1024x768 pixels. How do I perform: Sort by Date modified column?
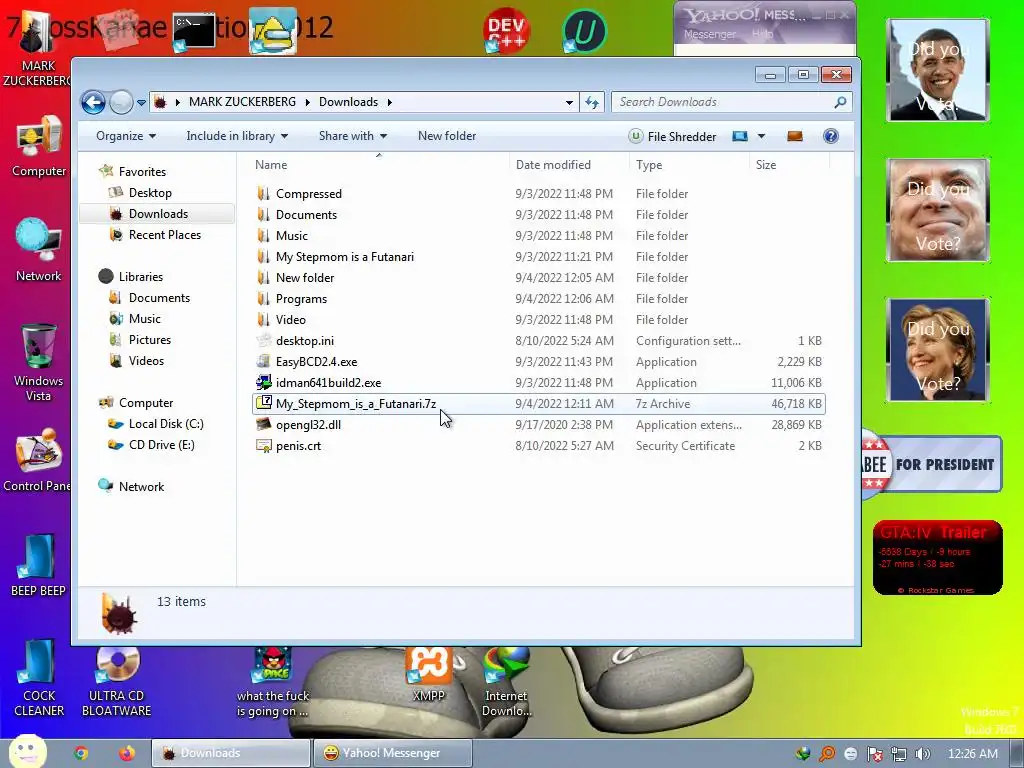point(569,165)
